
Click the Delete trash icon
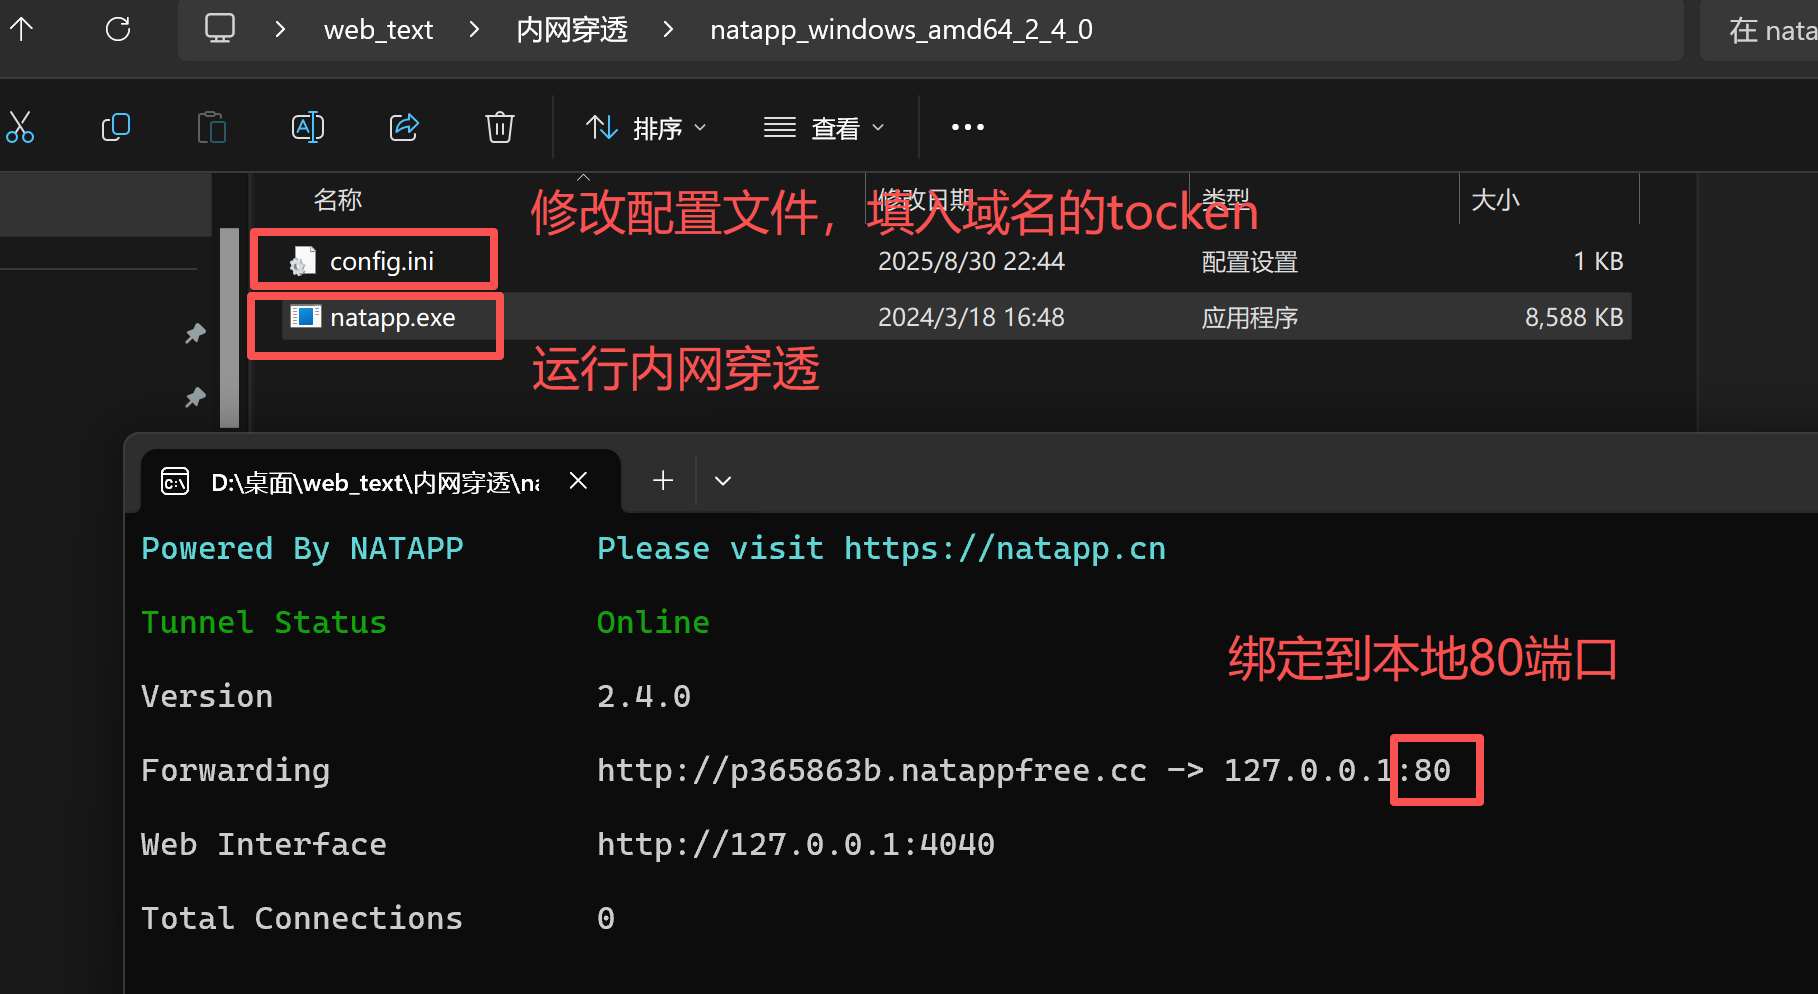coord(500,127)
